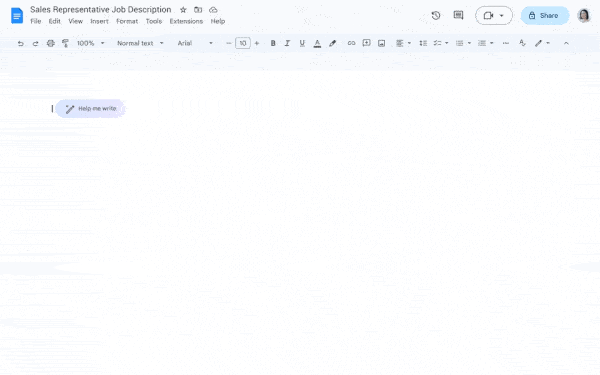Undo the last action
600x375 pixels.
[x=21, y=43]
